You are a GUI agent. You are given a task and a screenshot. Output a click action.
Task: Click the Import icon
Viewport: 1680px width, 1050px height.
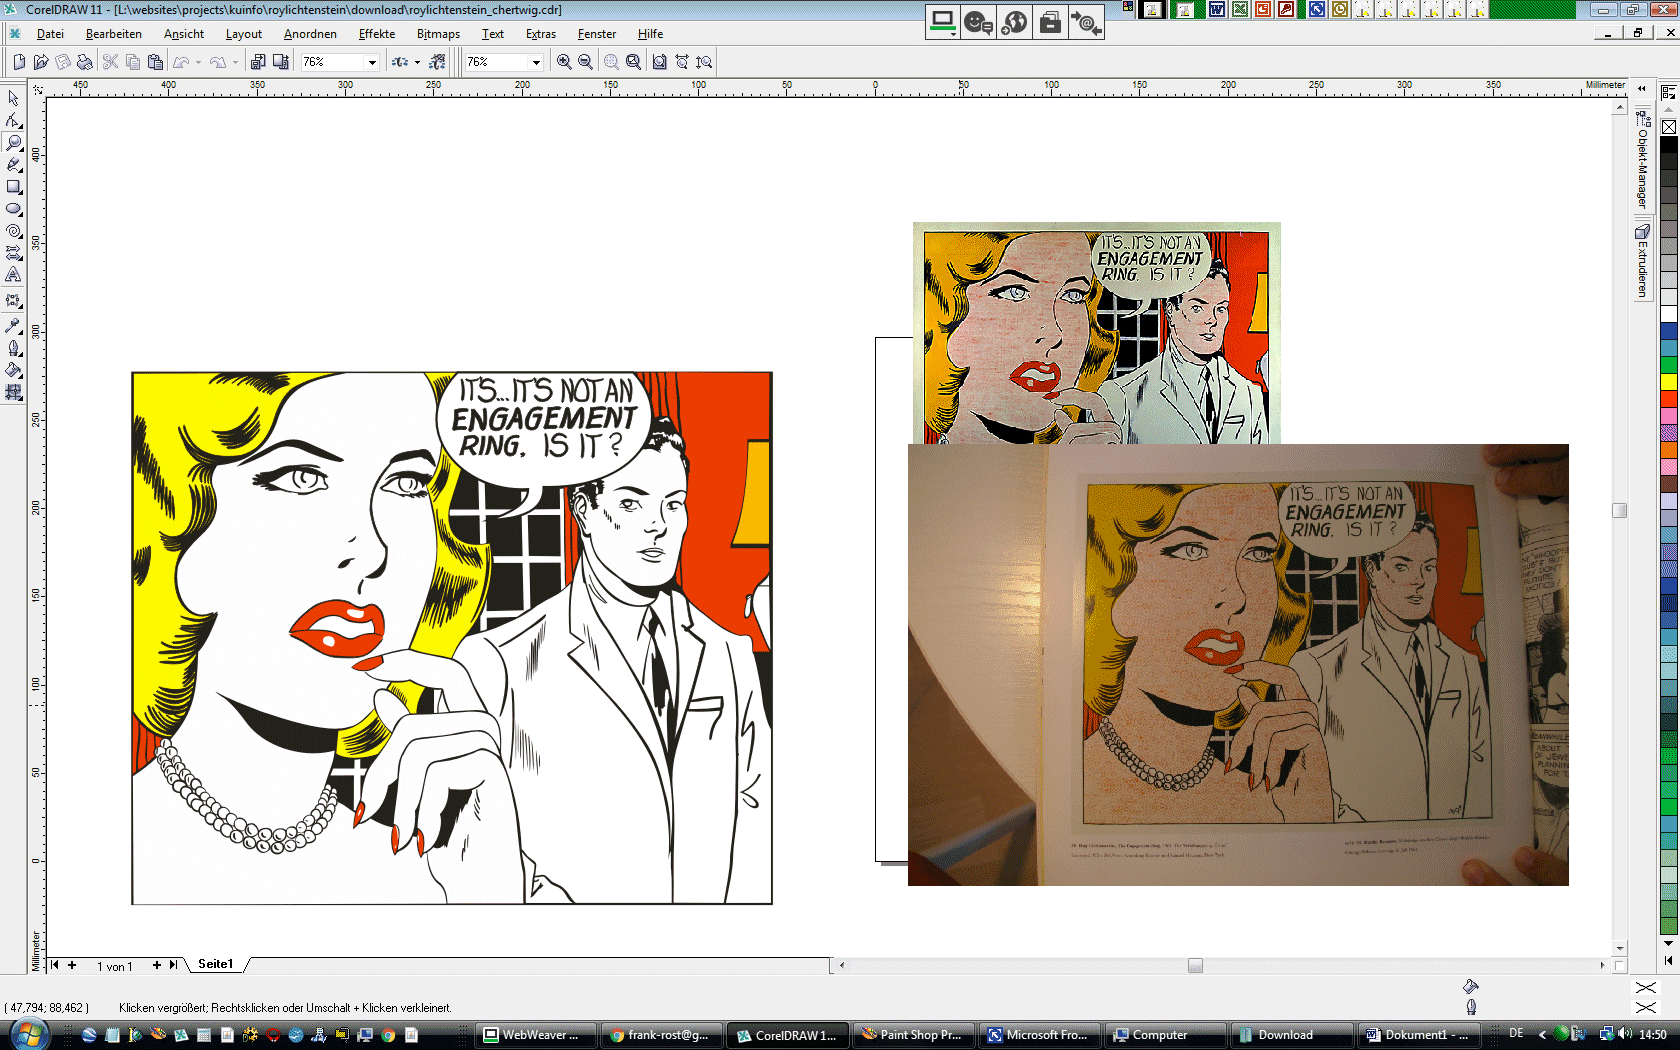coord(258,62)
